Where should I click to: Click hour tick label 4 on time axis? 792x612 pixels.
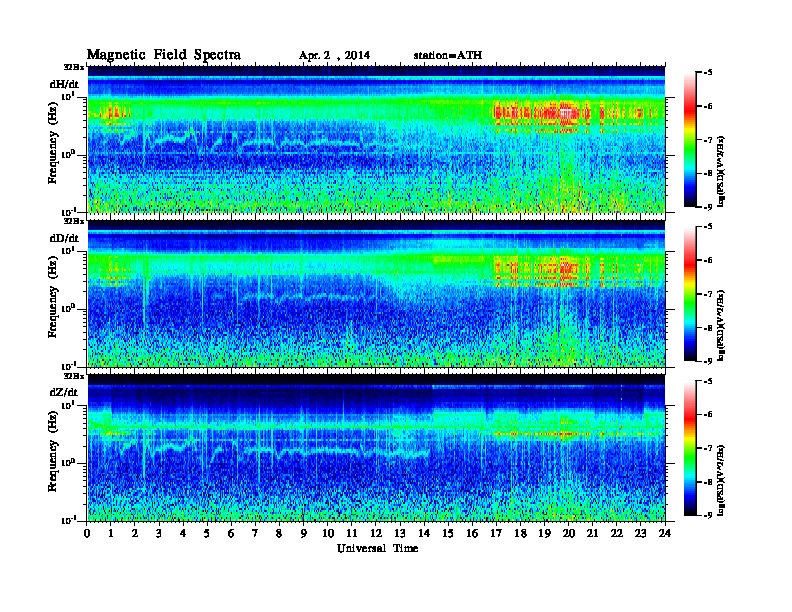(x=183, y=533)
